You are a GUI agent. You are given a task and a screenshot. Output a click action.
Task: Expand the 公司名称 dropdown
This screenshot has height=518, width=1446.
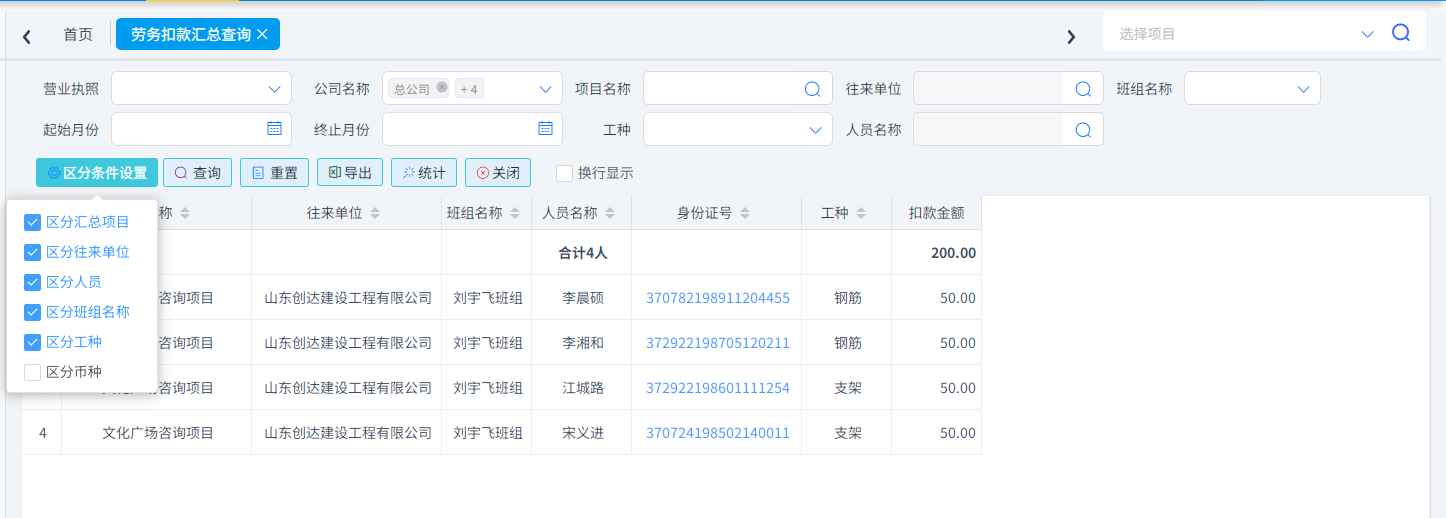(545, 89)
